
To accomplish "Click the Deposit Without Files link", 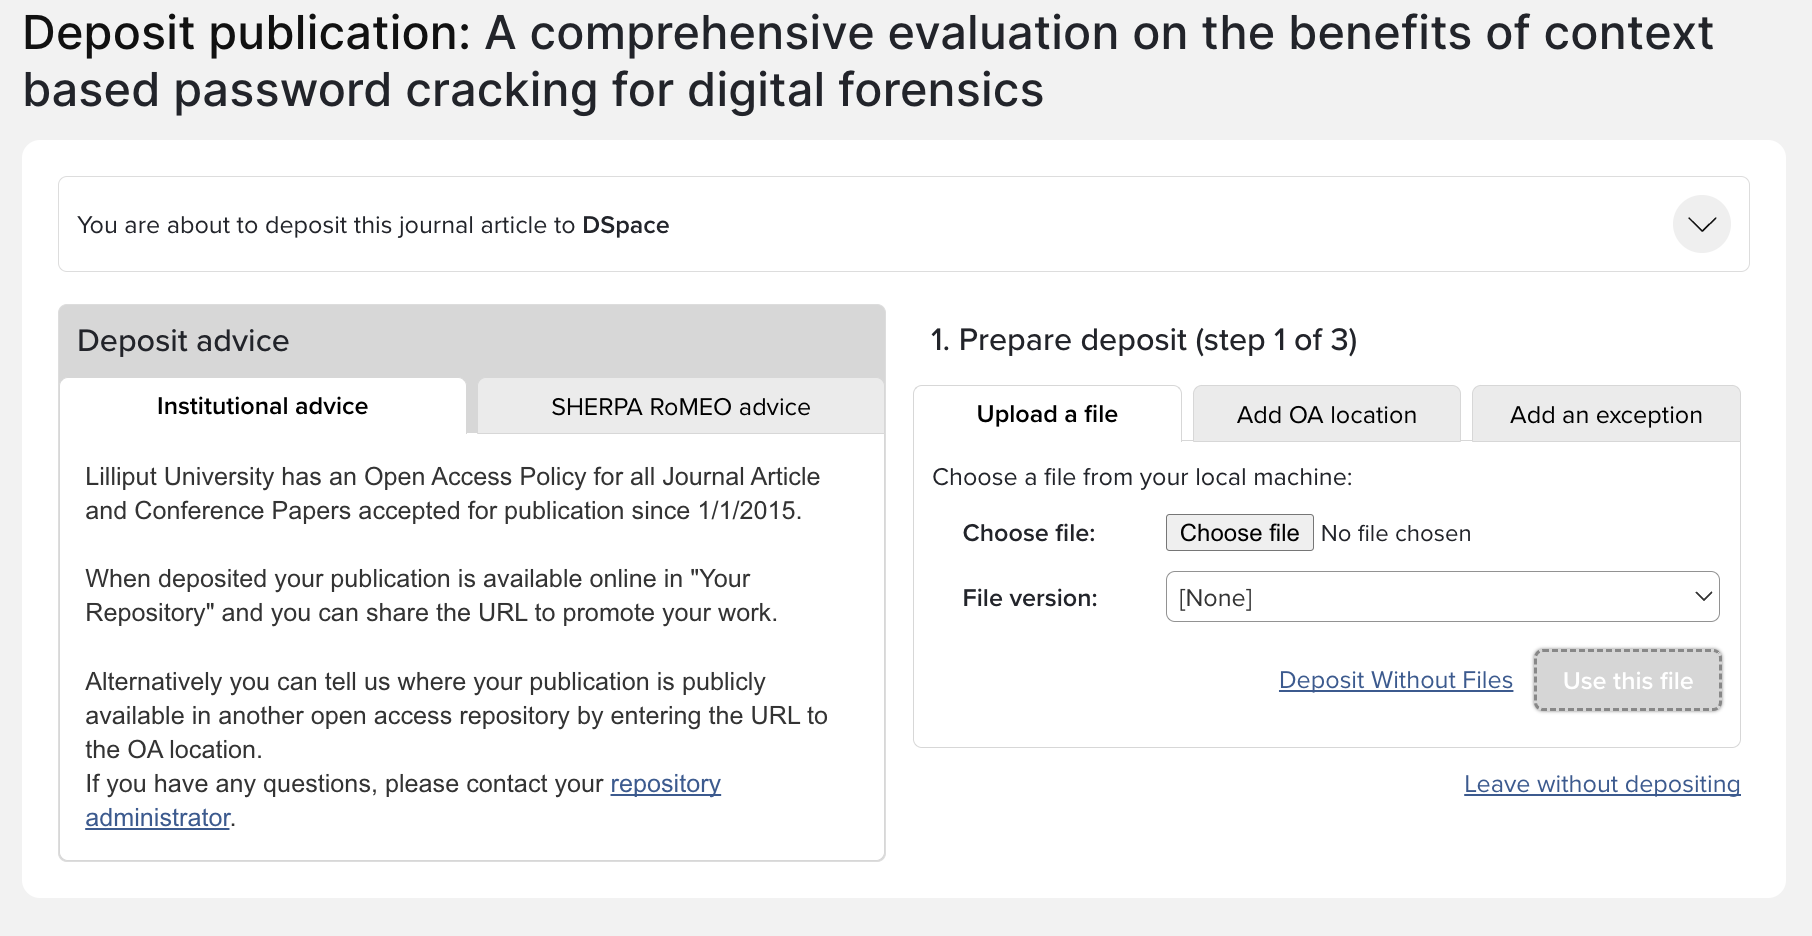I will click(x=1395, y=680).
